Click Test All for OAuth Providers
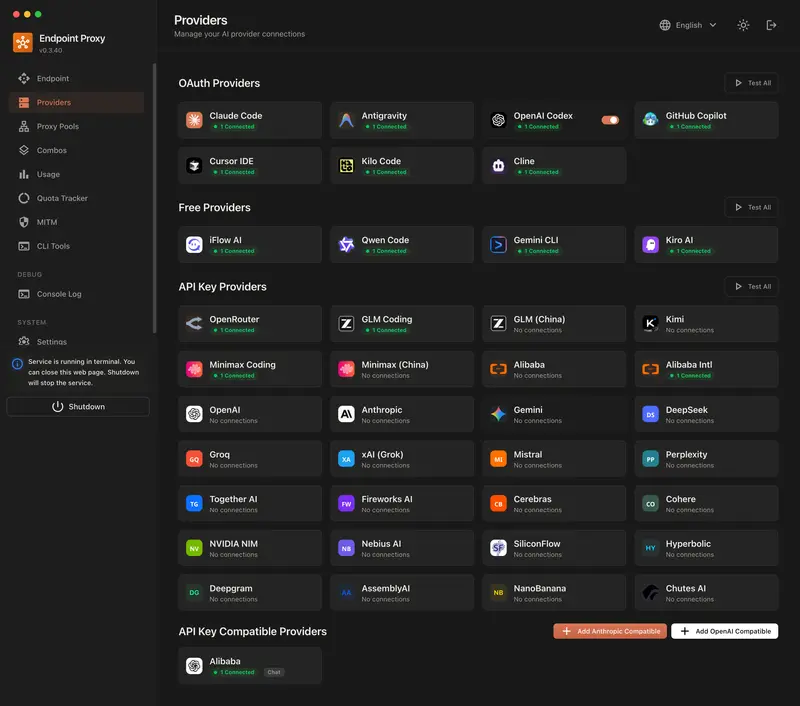 tap(752, 83)
